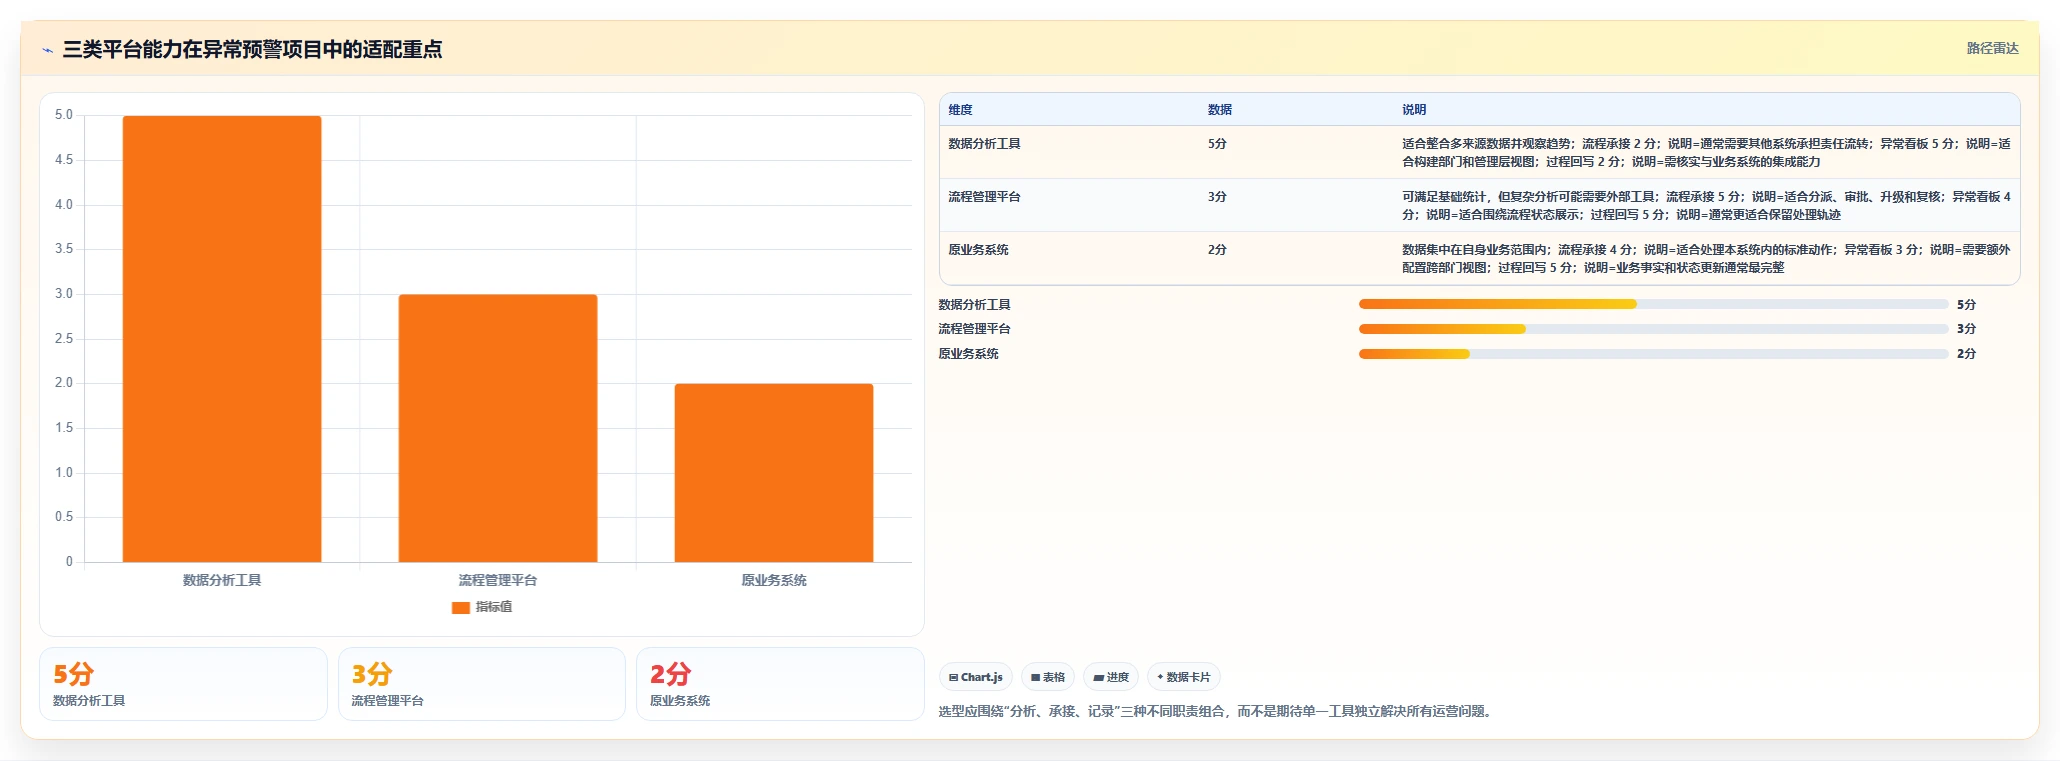Click the 流程管理平台 bar in chart
The height and width of the screenshot is (761, 2060).
pos(498,428)
